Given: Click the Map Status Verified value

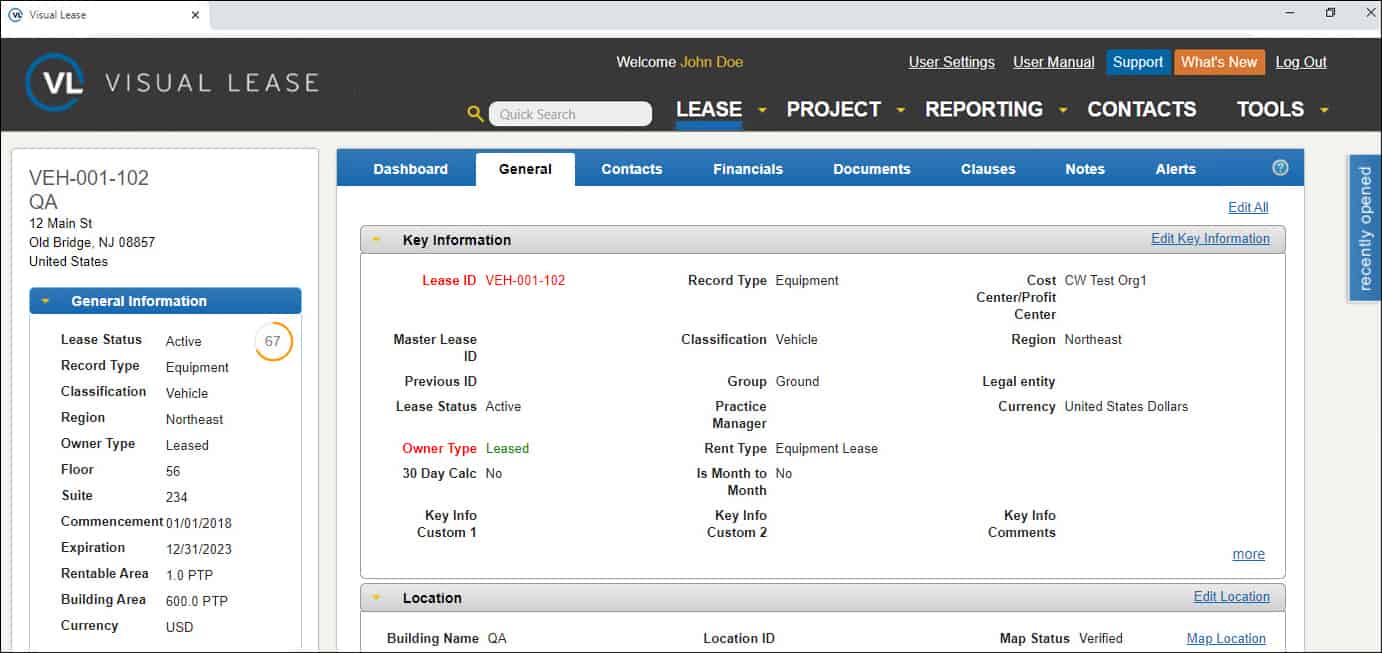Looking at the screenshot, I should tap(1101, 638).
